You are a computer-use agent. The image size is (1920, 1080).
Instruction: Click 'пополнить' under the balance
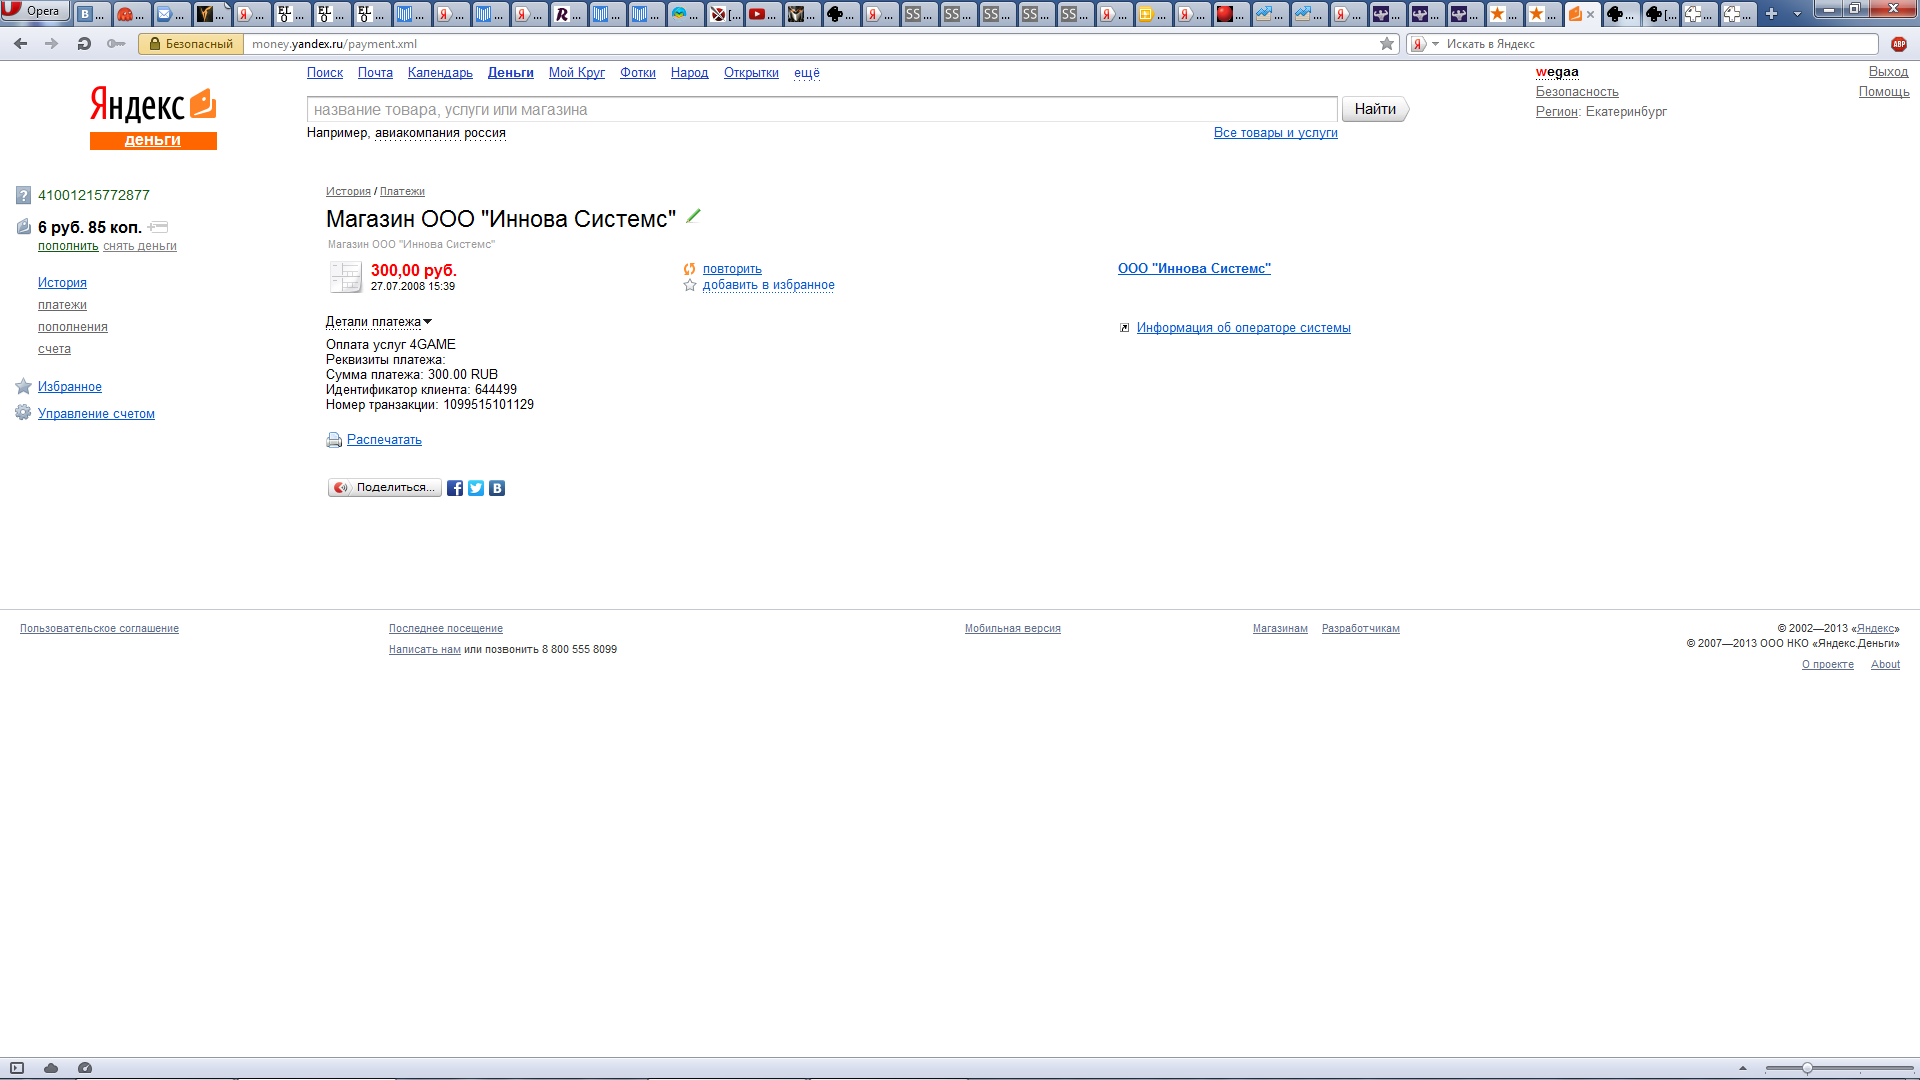click(68, 246)
